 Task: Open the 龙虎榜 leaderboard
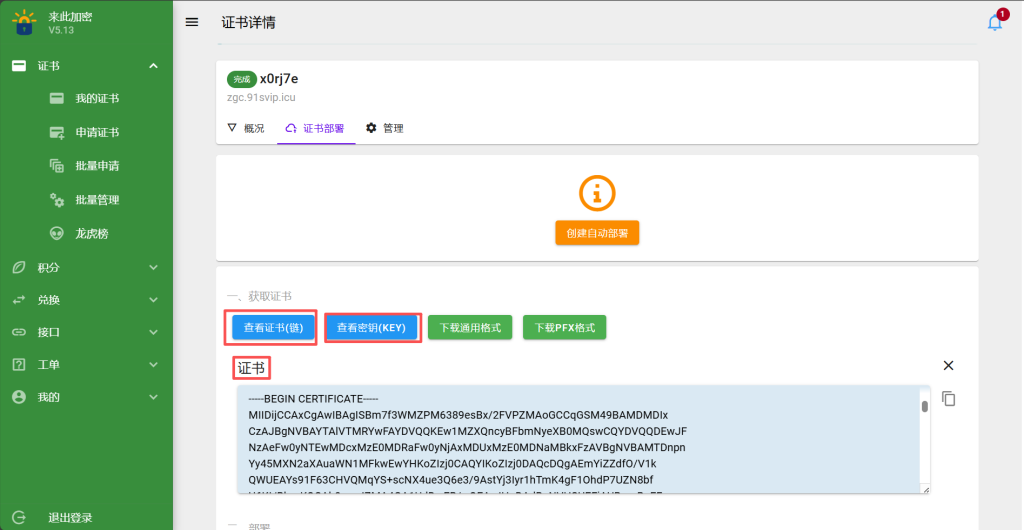tap(91, 234)
